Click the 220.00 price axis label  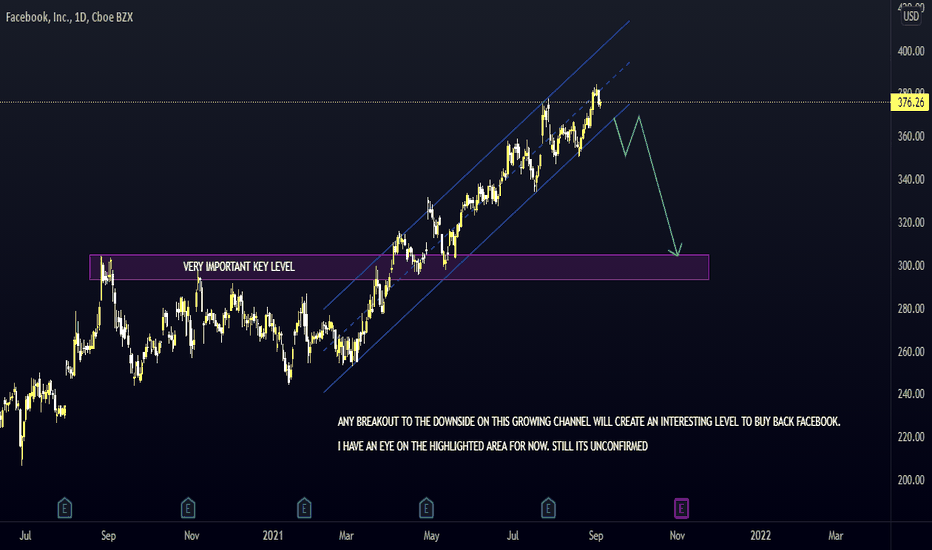911,437
